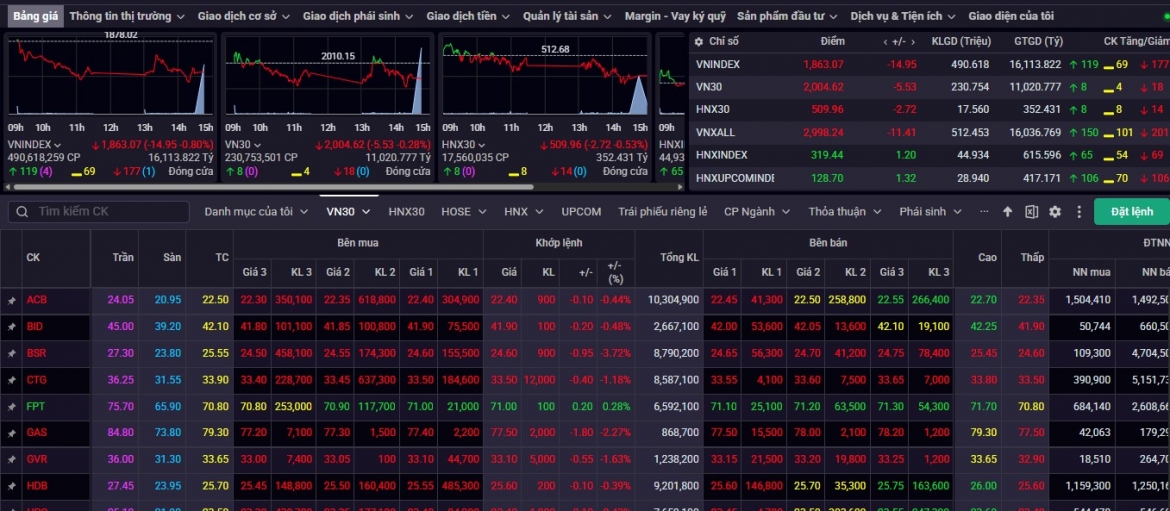Click the Excel export icon
1170x511 pixels.
click(1031, 212)
